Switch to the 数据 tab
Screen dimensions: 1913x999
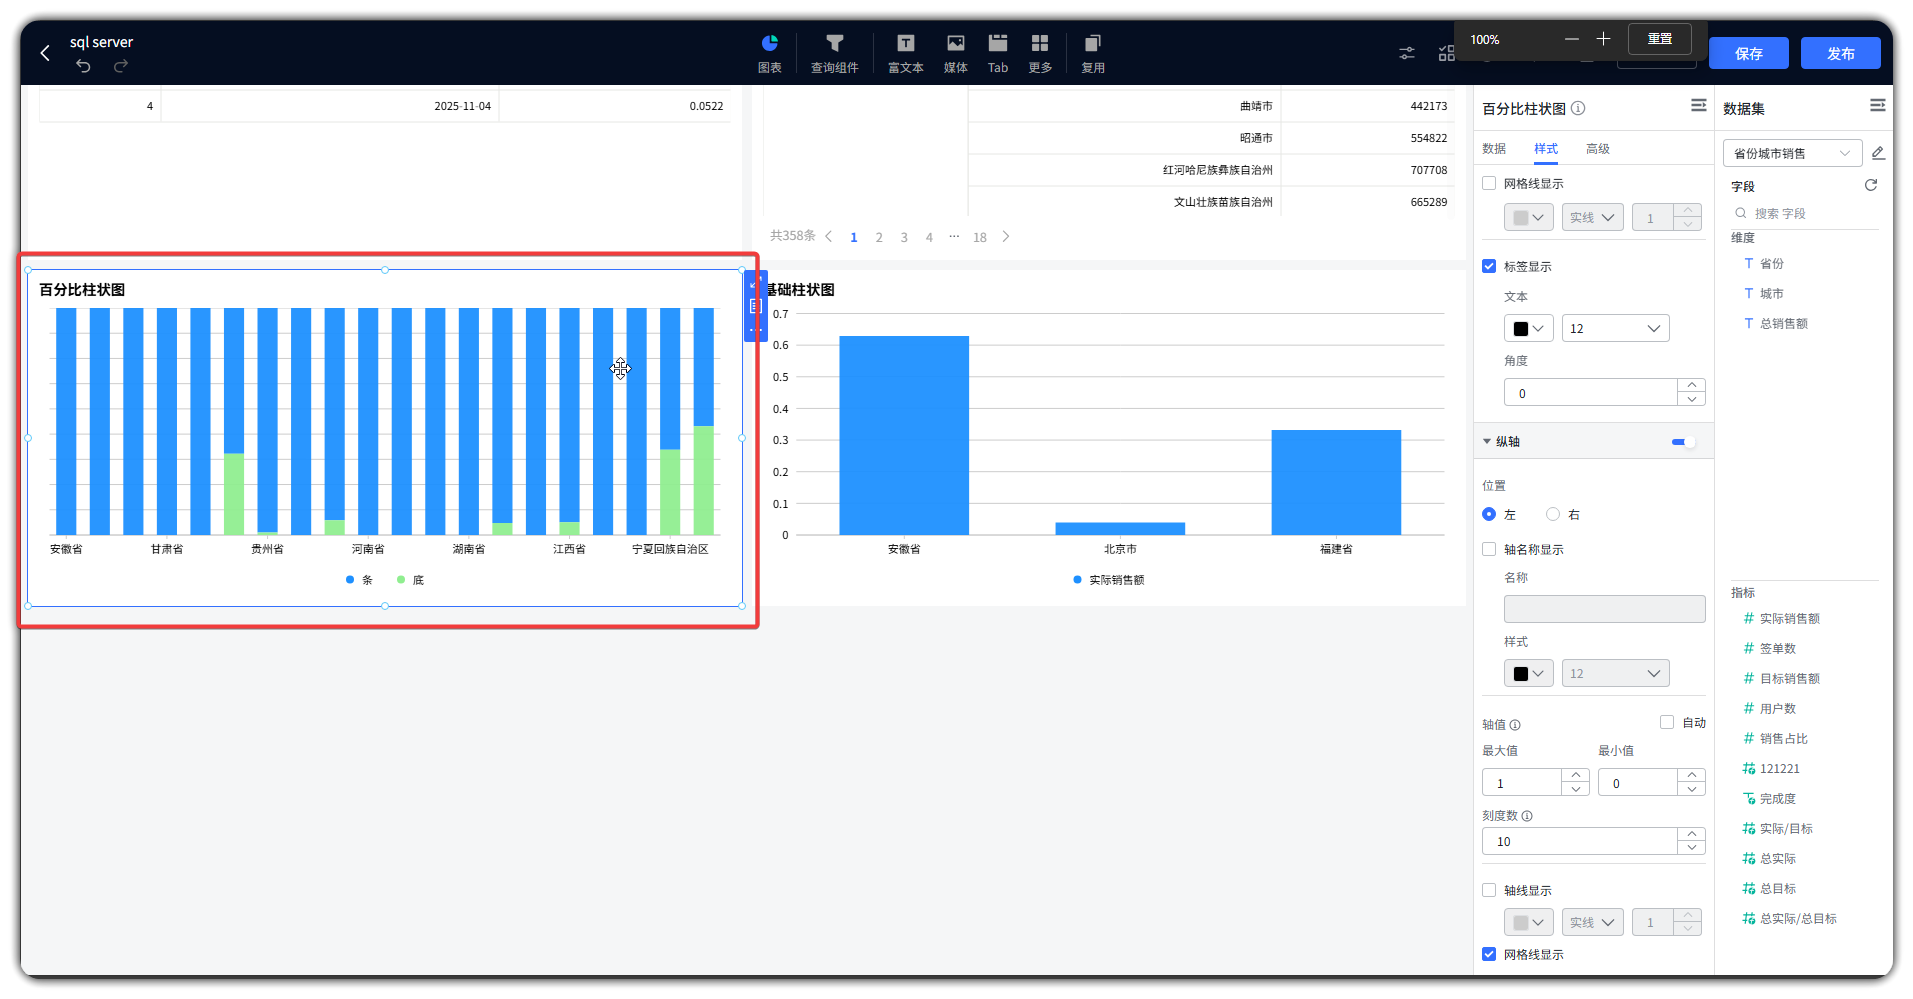pyautogui.click(x=1494, y=149)
